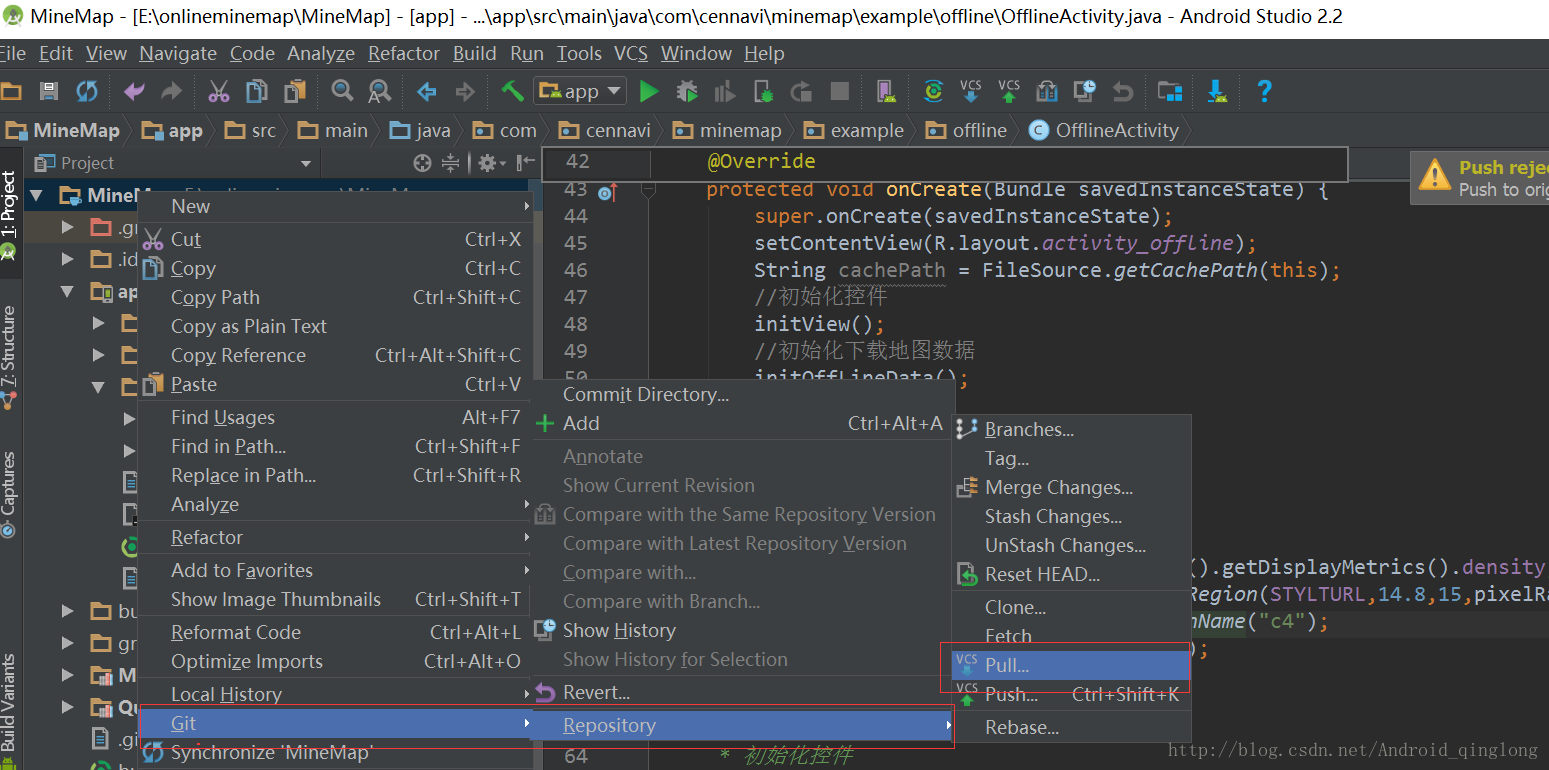The image size is (1549, 770).
Task: Open the Refactor menu in menu bar
Action: click(404, 54)
